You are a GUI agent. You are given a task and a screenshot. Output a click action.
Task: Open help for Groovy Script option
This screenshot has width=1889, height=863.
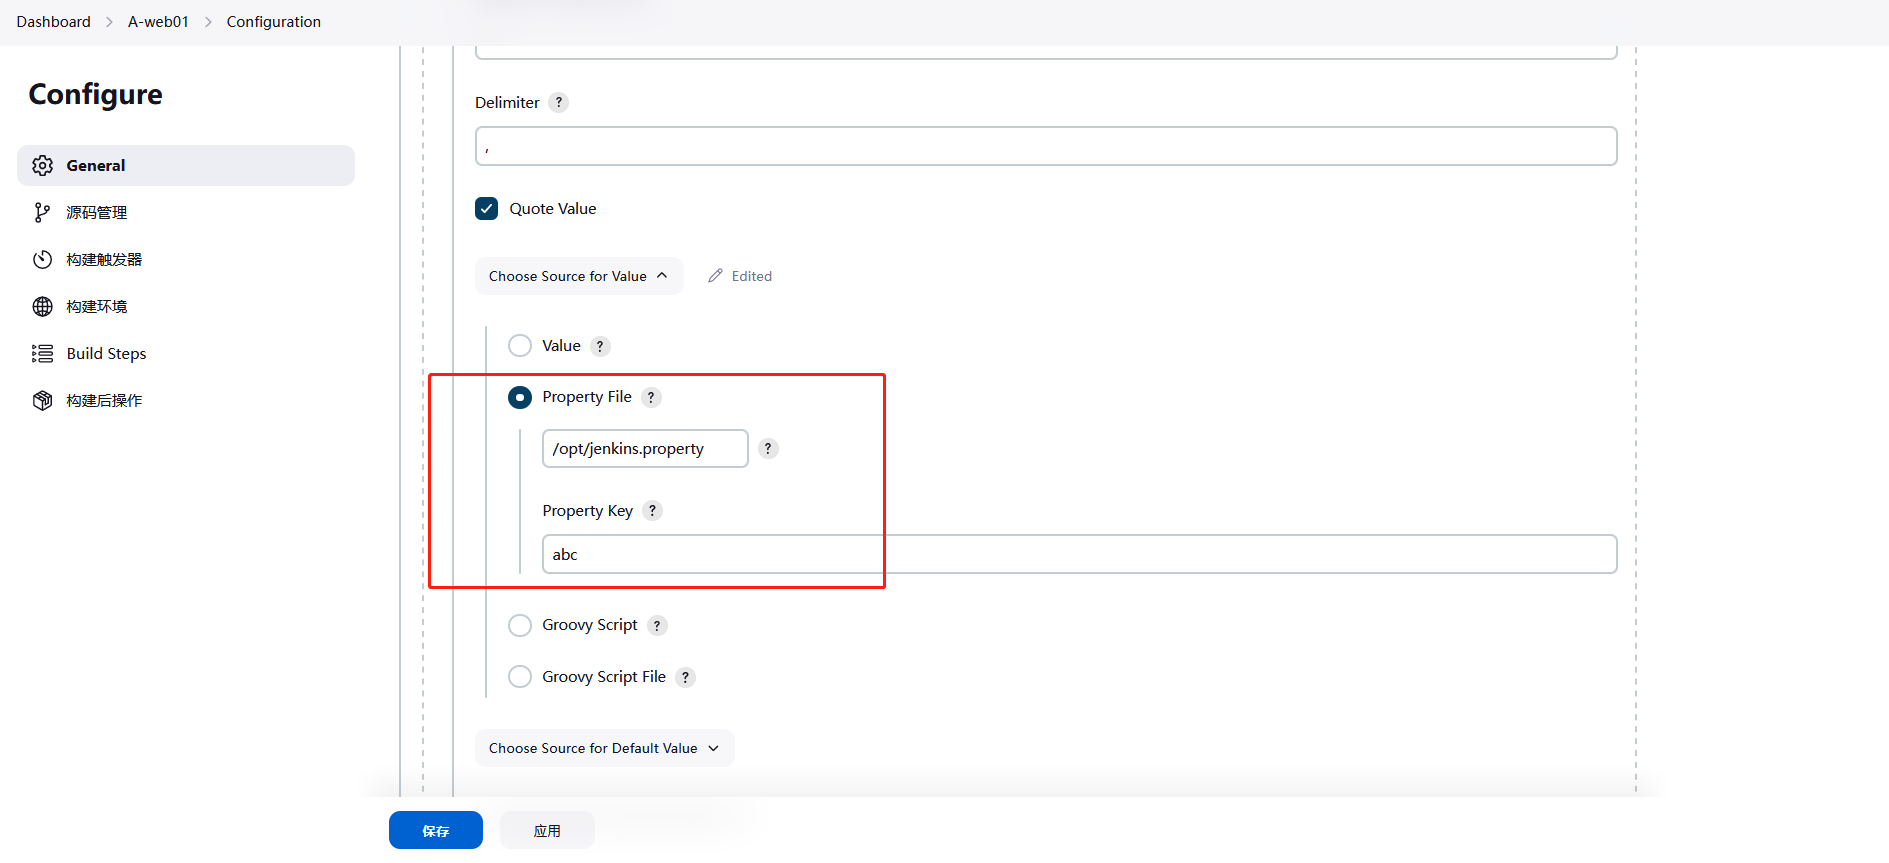pyautogui.click(x=657, y=625)
